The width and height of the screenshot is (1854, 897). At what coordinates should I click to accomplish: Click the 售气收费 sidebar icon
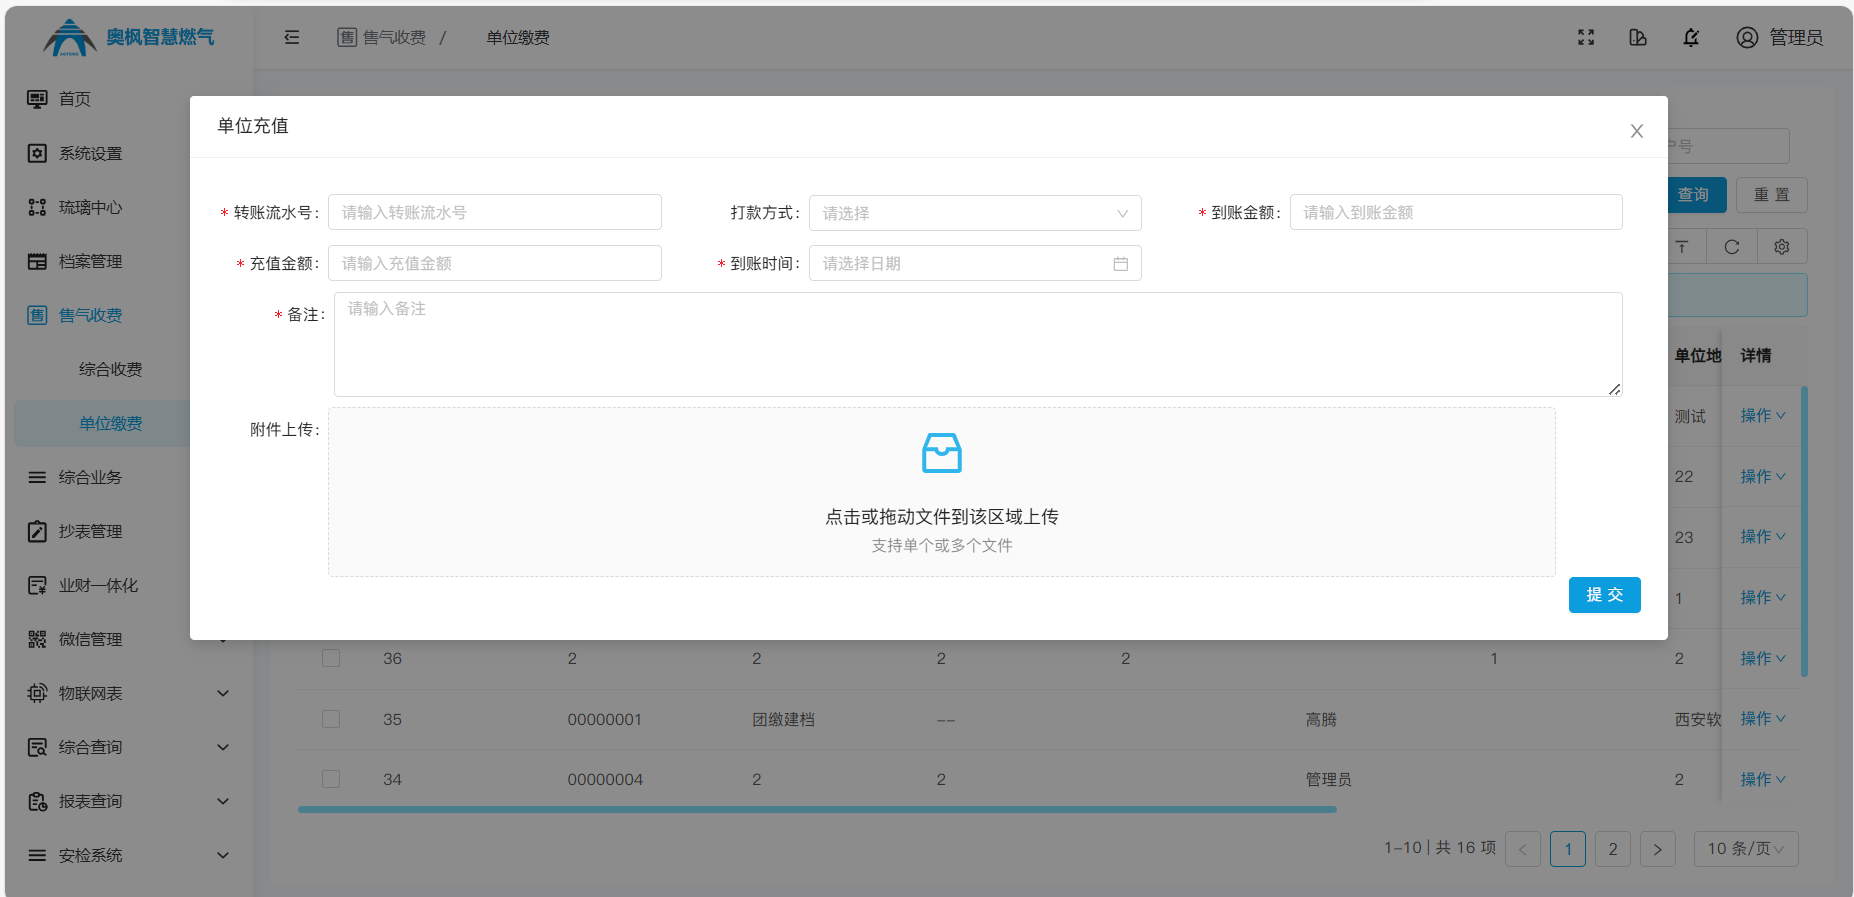[37, 315]
